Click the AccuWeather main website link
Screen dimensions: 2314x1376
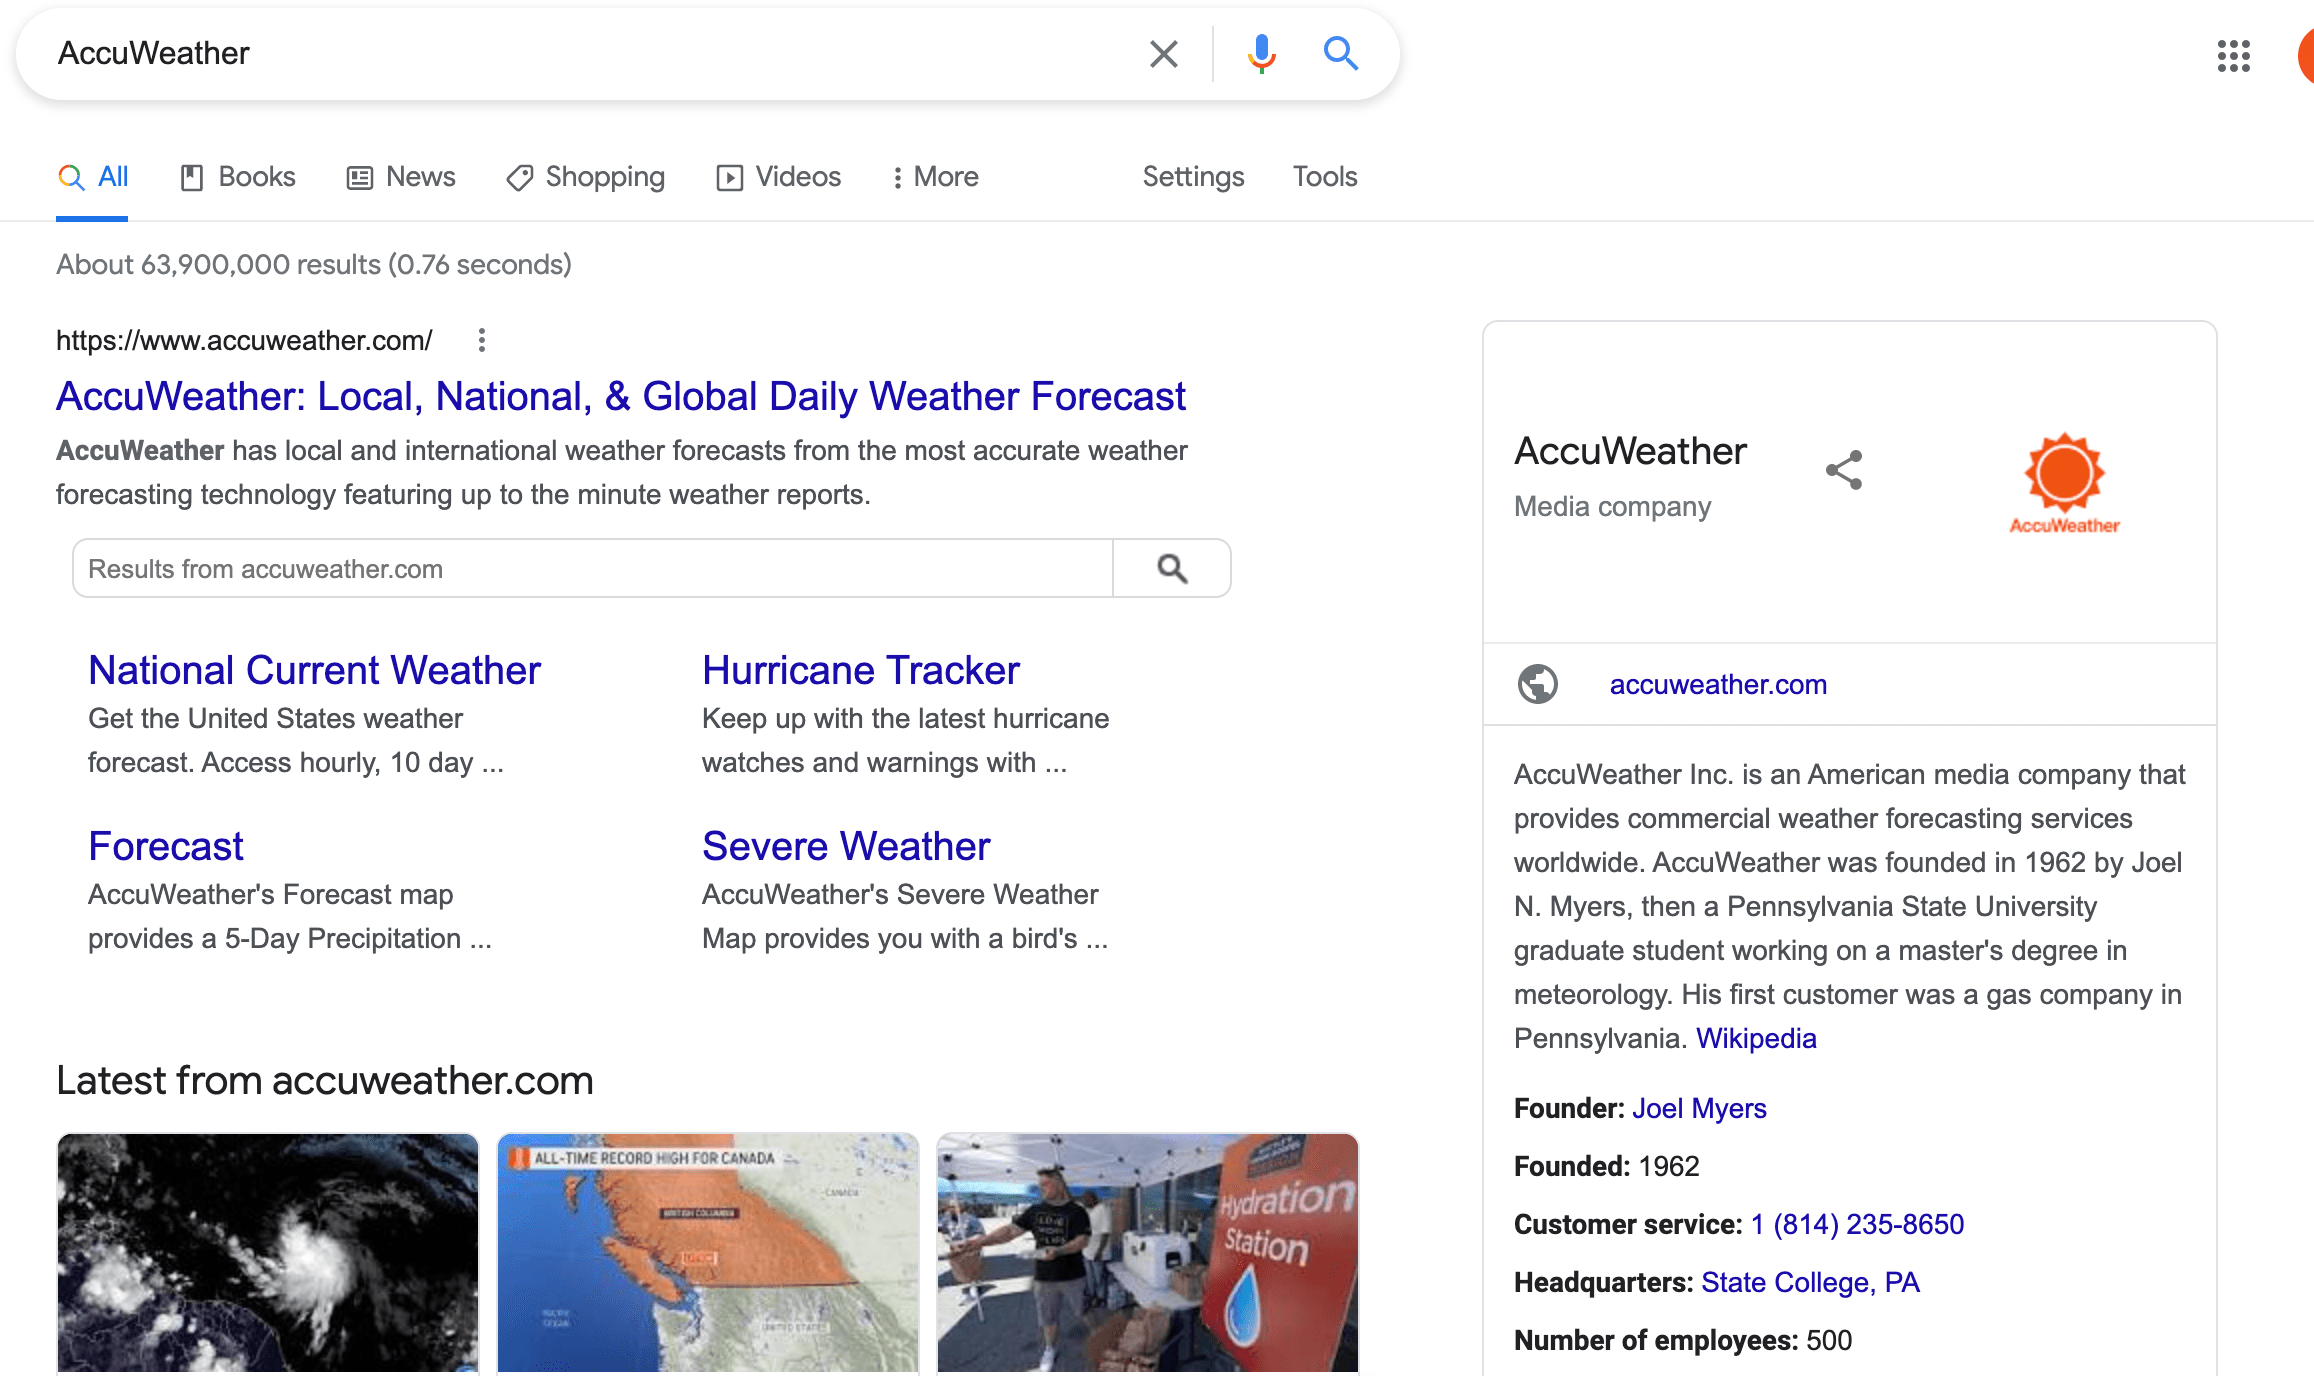point(621,395)
